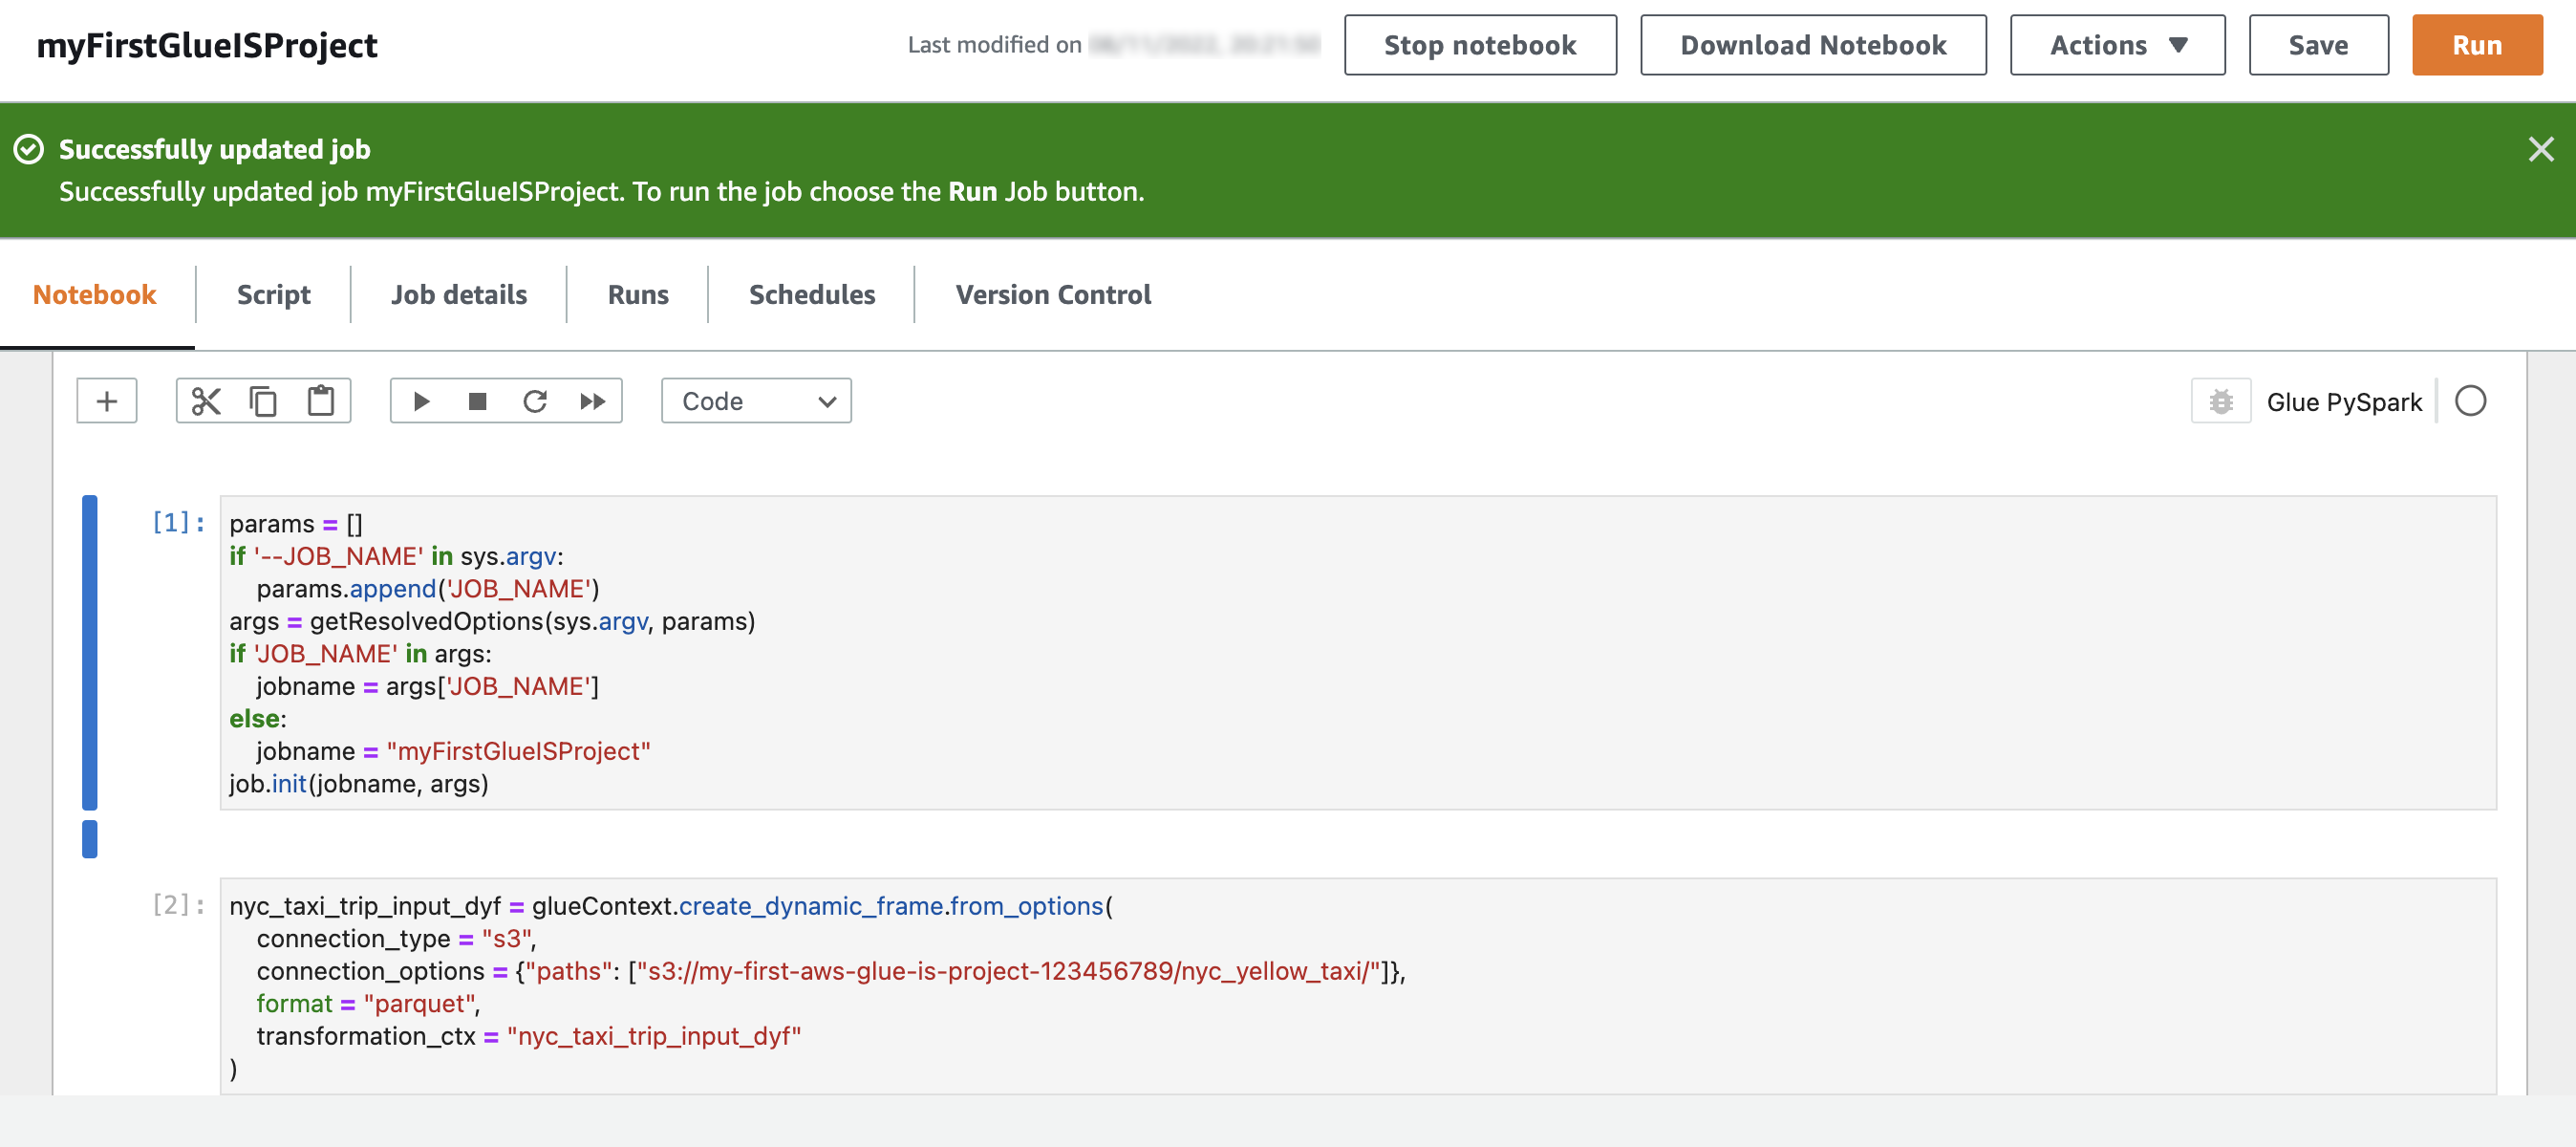Cut the selected cell with scissors icon

click(206, 401)
